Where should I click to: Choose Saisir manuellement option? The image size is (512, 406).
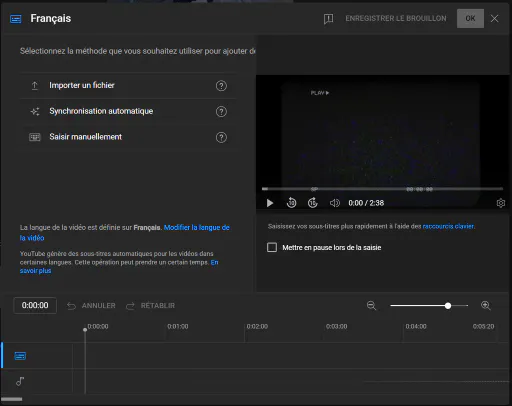tap(128, 137)
